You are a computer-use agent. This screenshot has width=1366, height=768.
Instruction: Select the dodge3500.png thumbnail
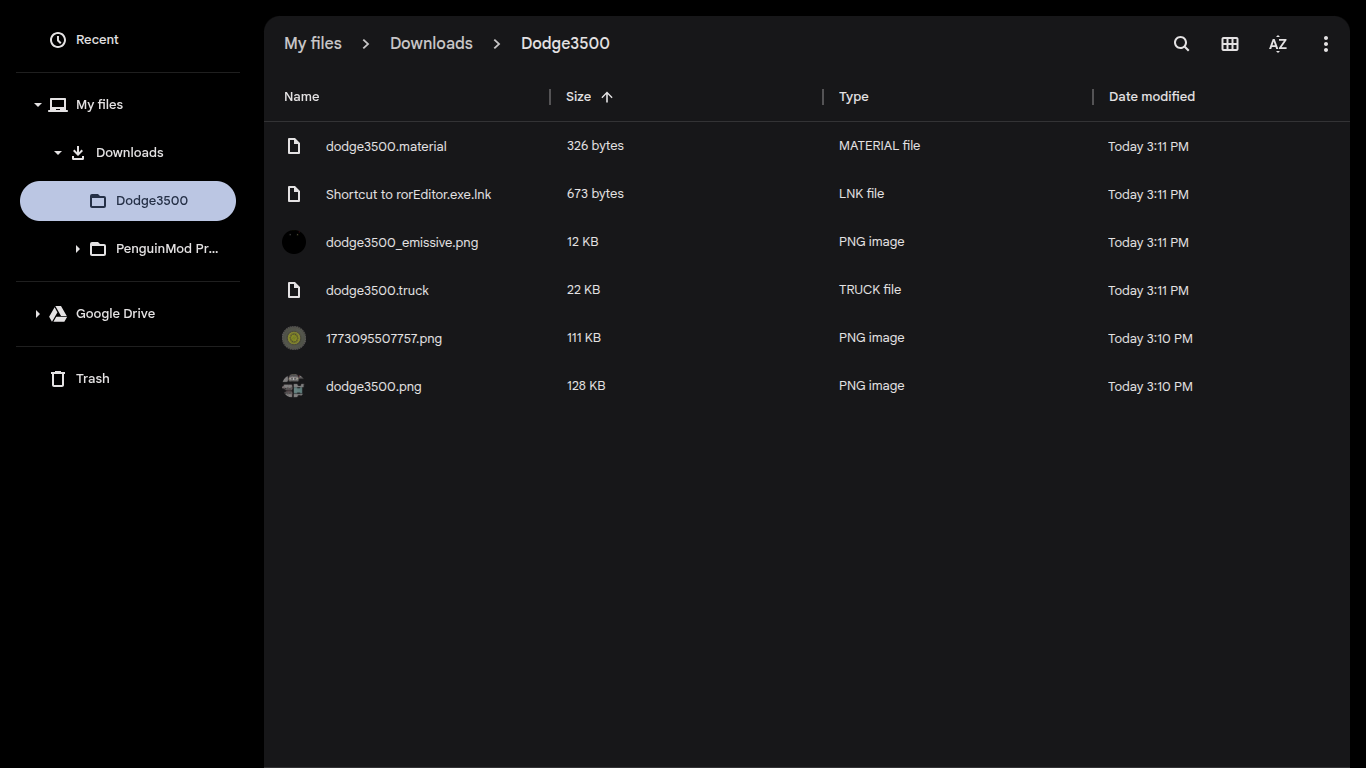point(294,386)
